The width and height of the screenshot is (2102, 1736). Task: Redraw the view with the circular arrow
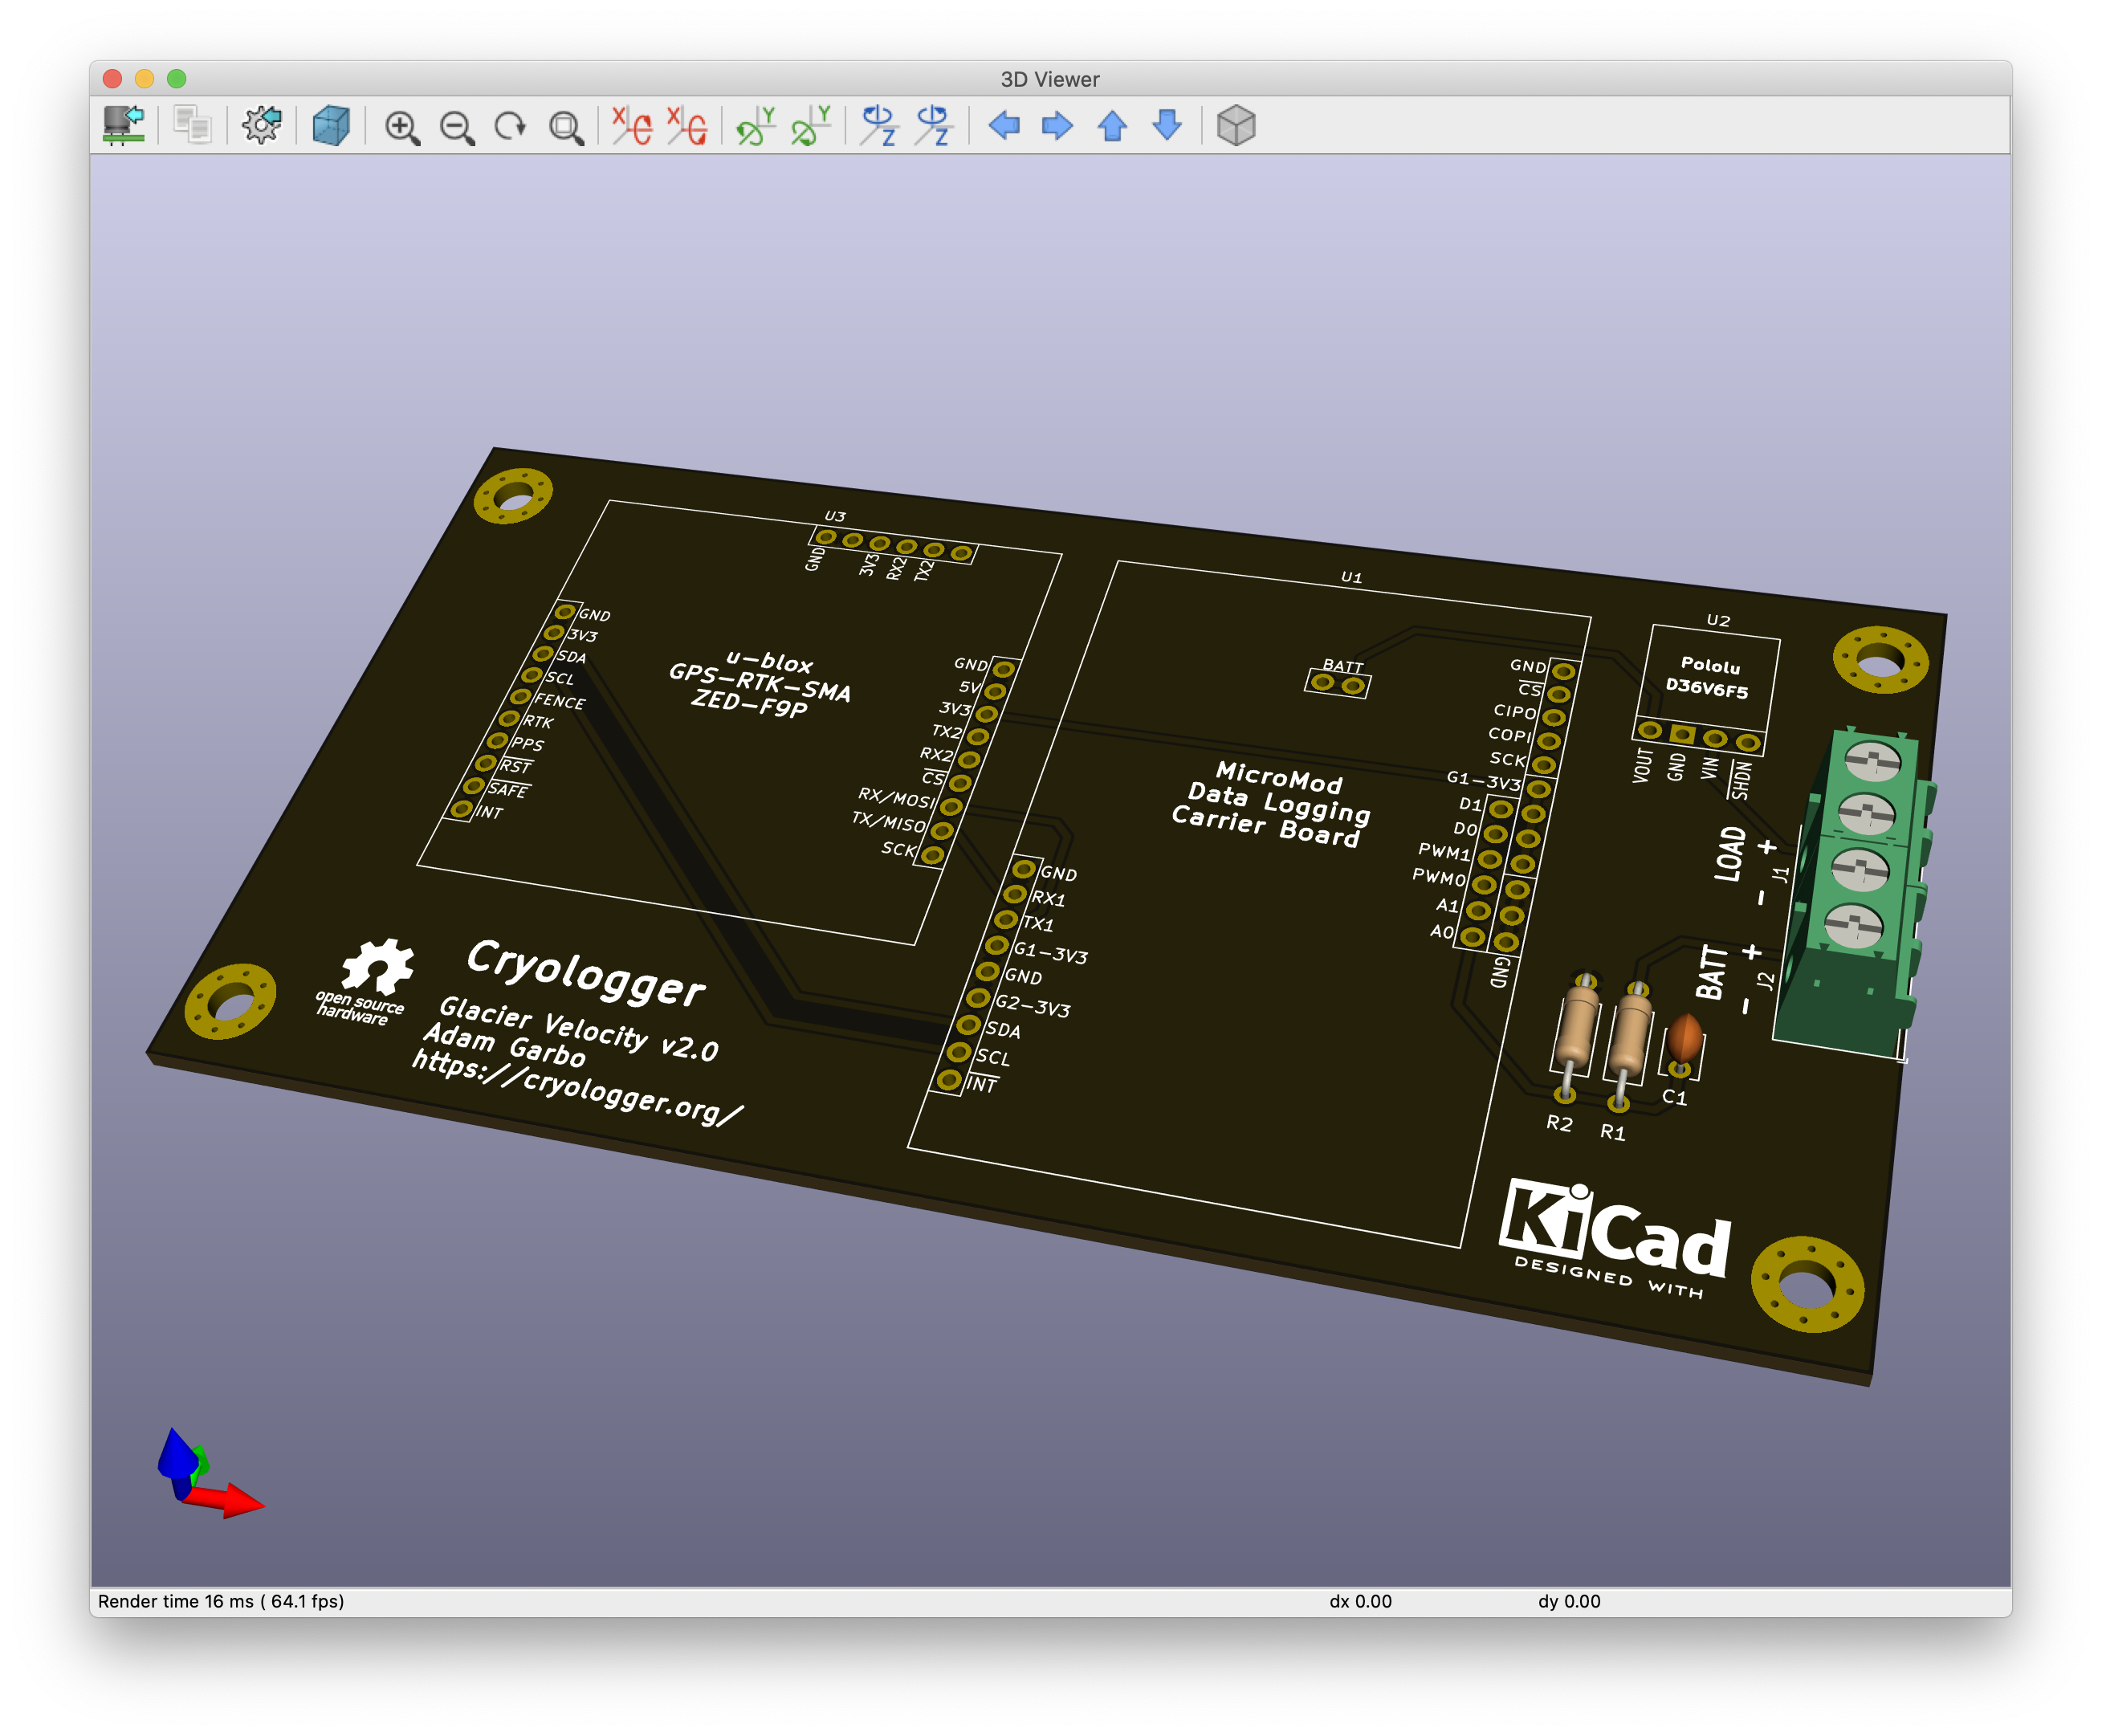[x=511, y=127]
